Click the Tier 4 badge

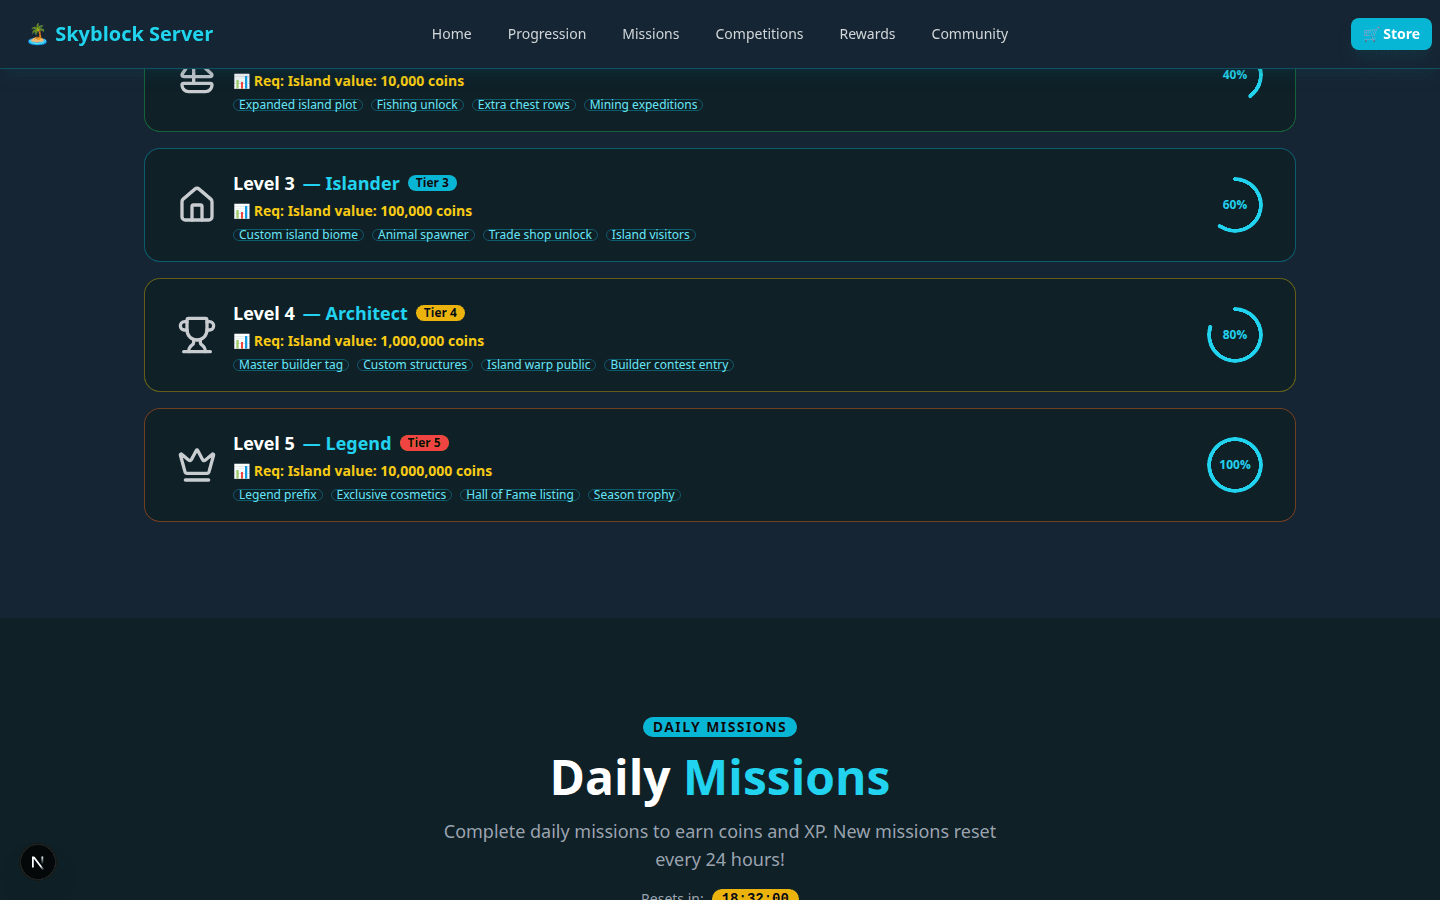coord(440,313)
